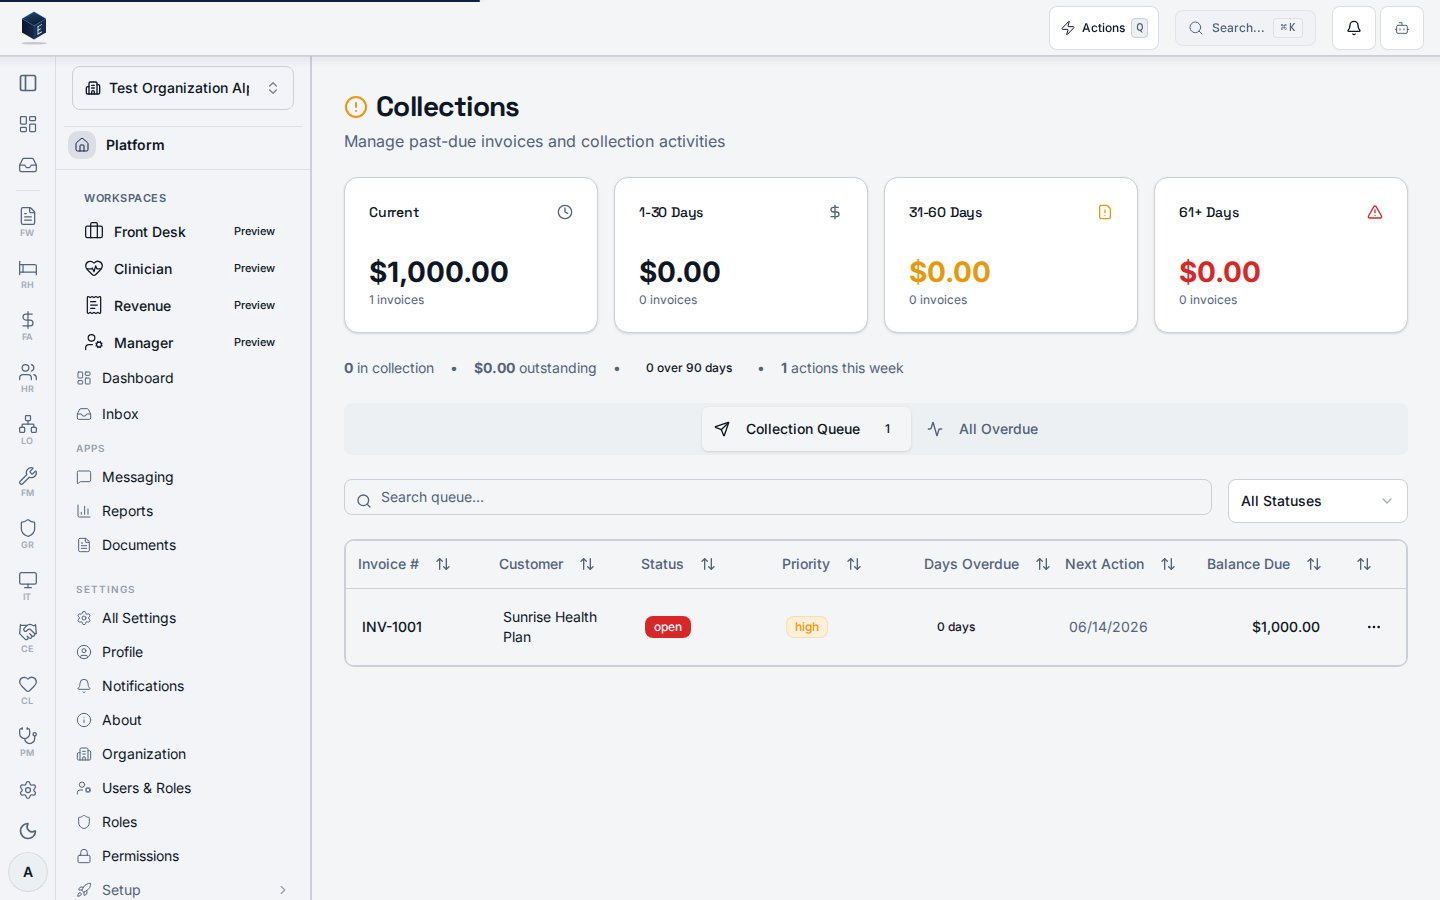Open the user avatar A
This screenshot has height=900, width=1440.
(28, 872)
